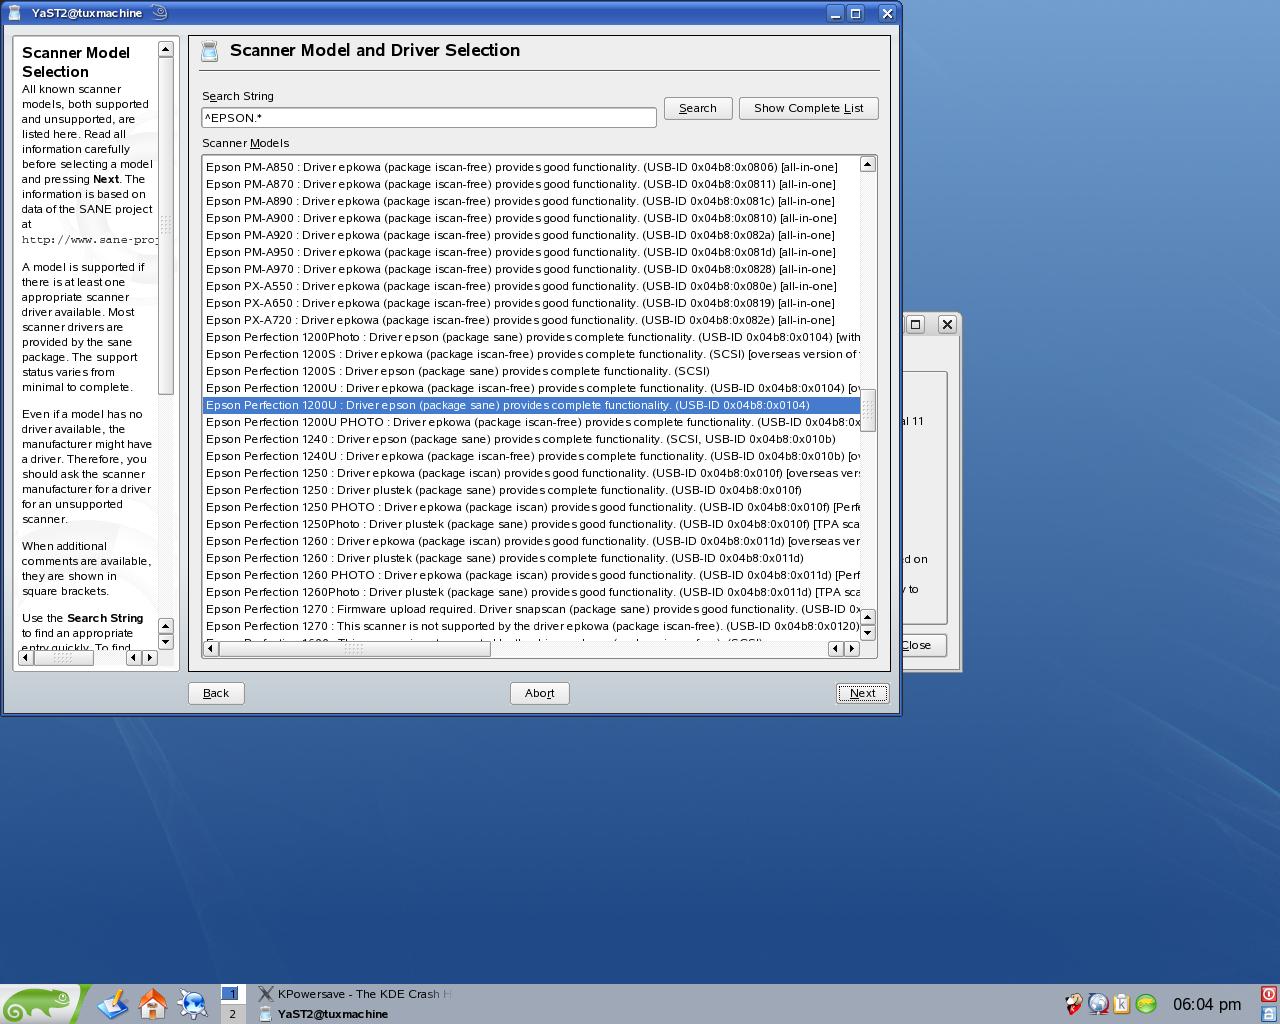Select Epson PM-A850 epkowa entry

tap(531, 167)
